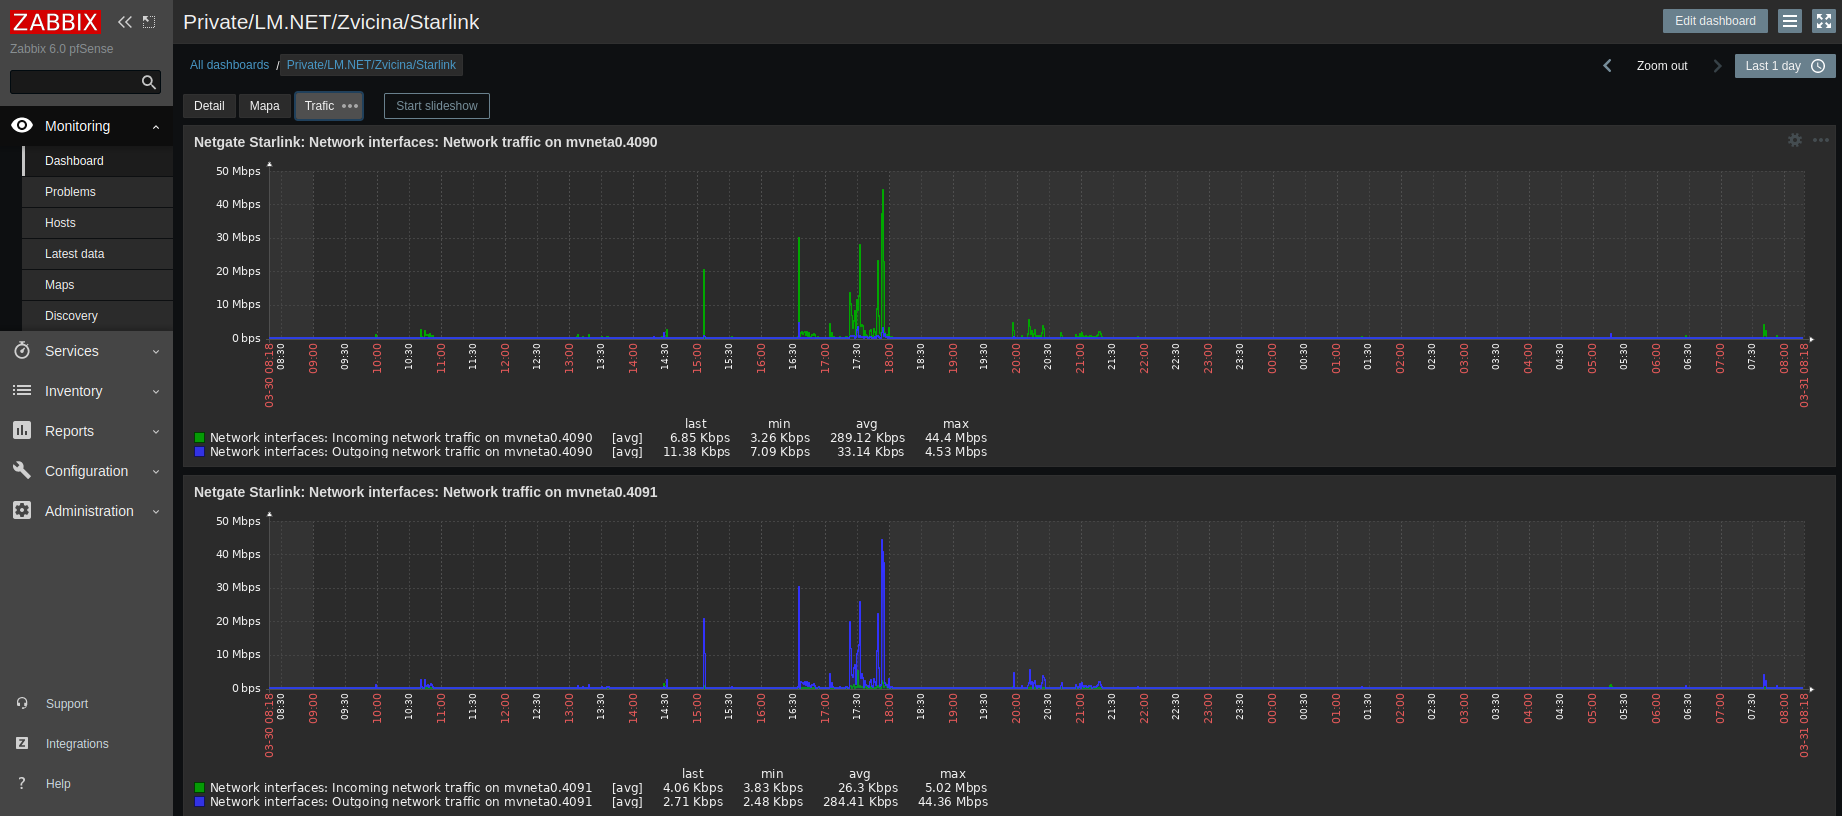This screenshot has height=816, width=1842.
Task: Open mvneta0.4090 widget three-dot menu
Action: [x=1821, y=140]
